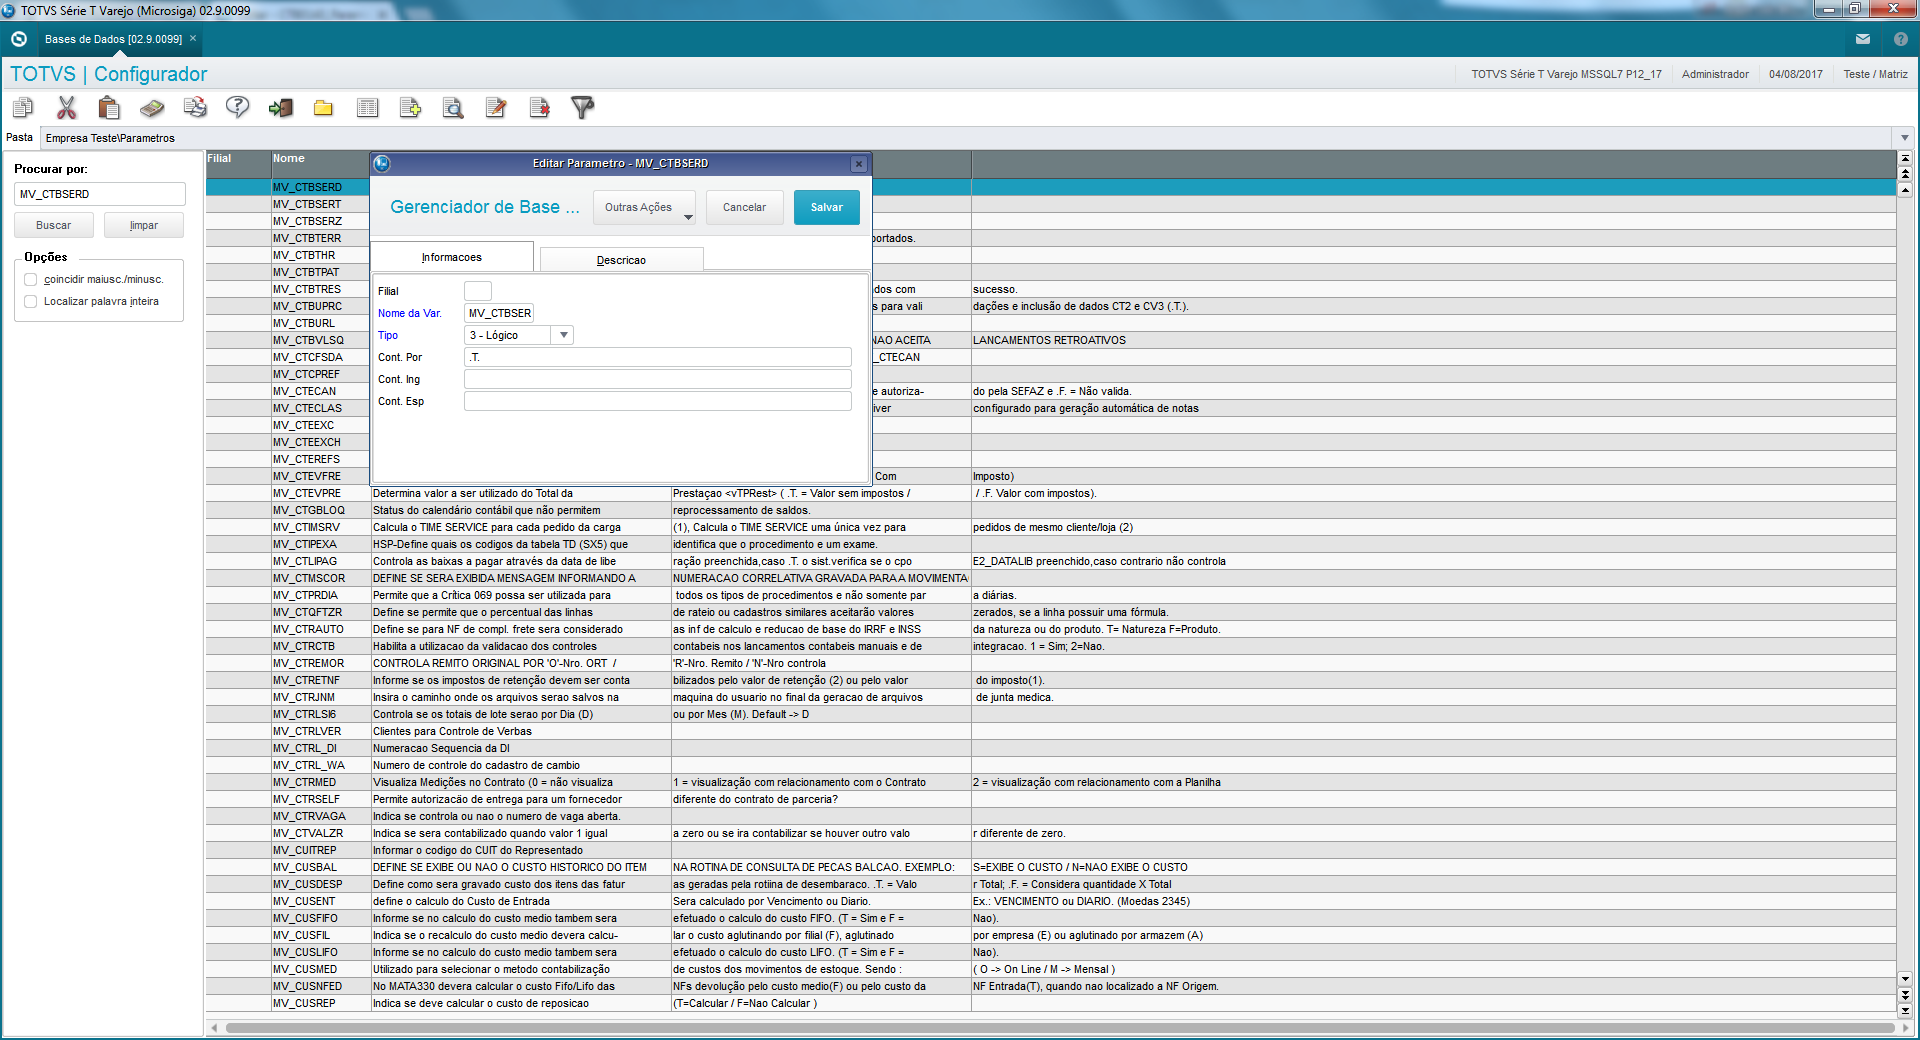Image resolution: width=1920 pixels, height=1040 pixels.
Task: Open the messages envelope icon
Action: click(x=1863, y=39)
